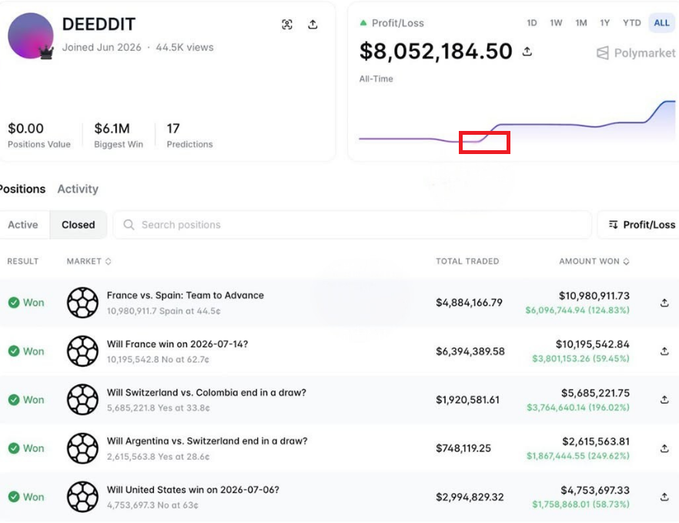The width and height of the screenshot is (679, 523).
Task: Switch to the Closed positions filter
Action: [78, 225]
